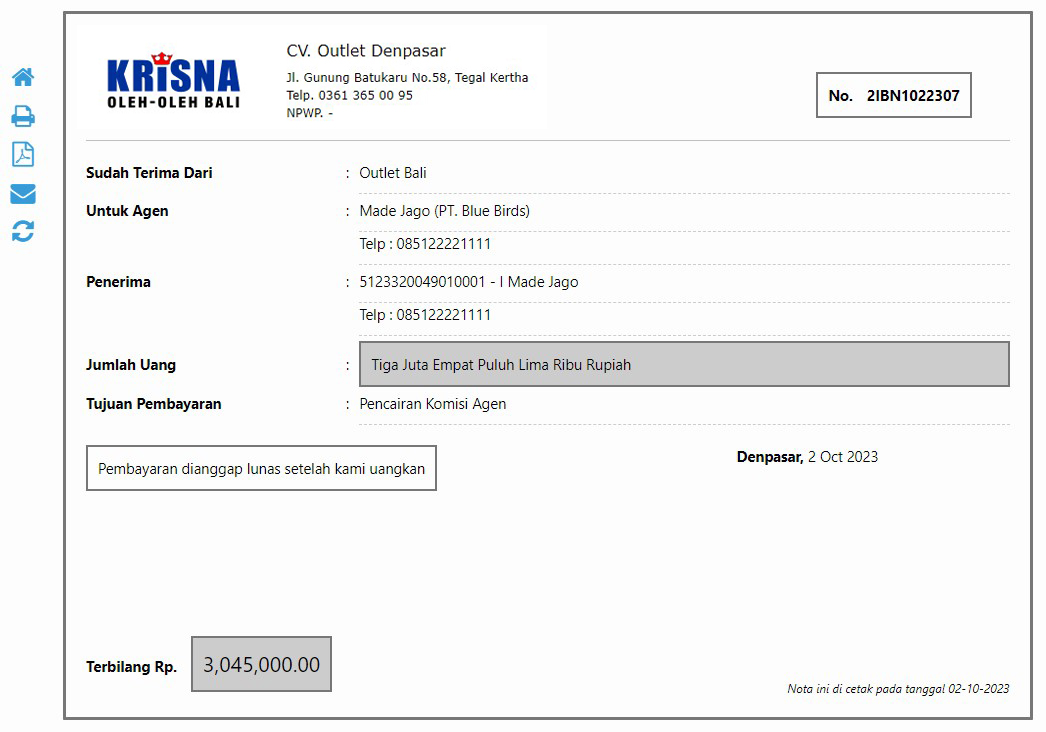Select receipt number 2IBN1022307 box
1046x732 pixels.
pyautogui.click(x=893, y=95)
